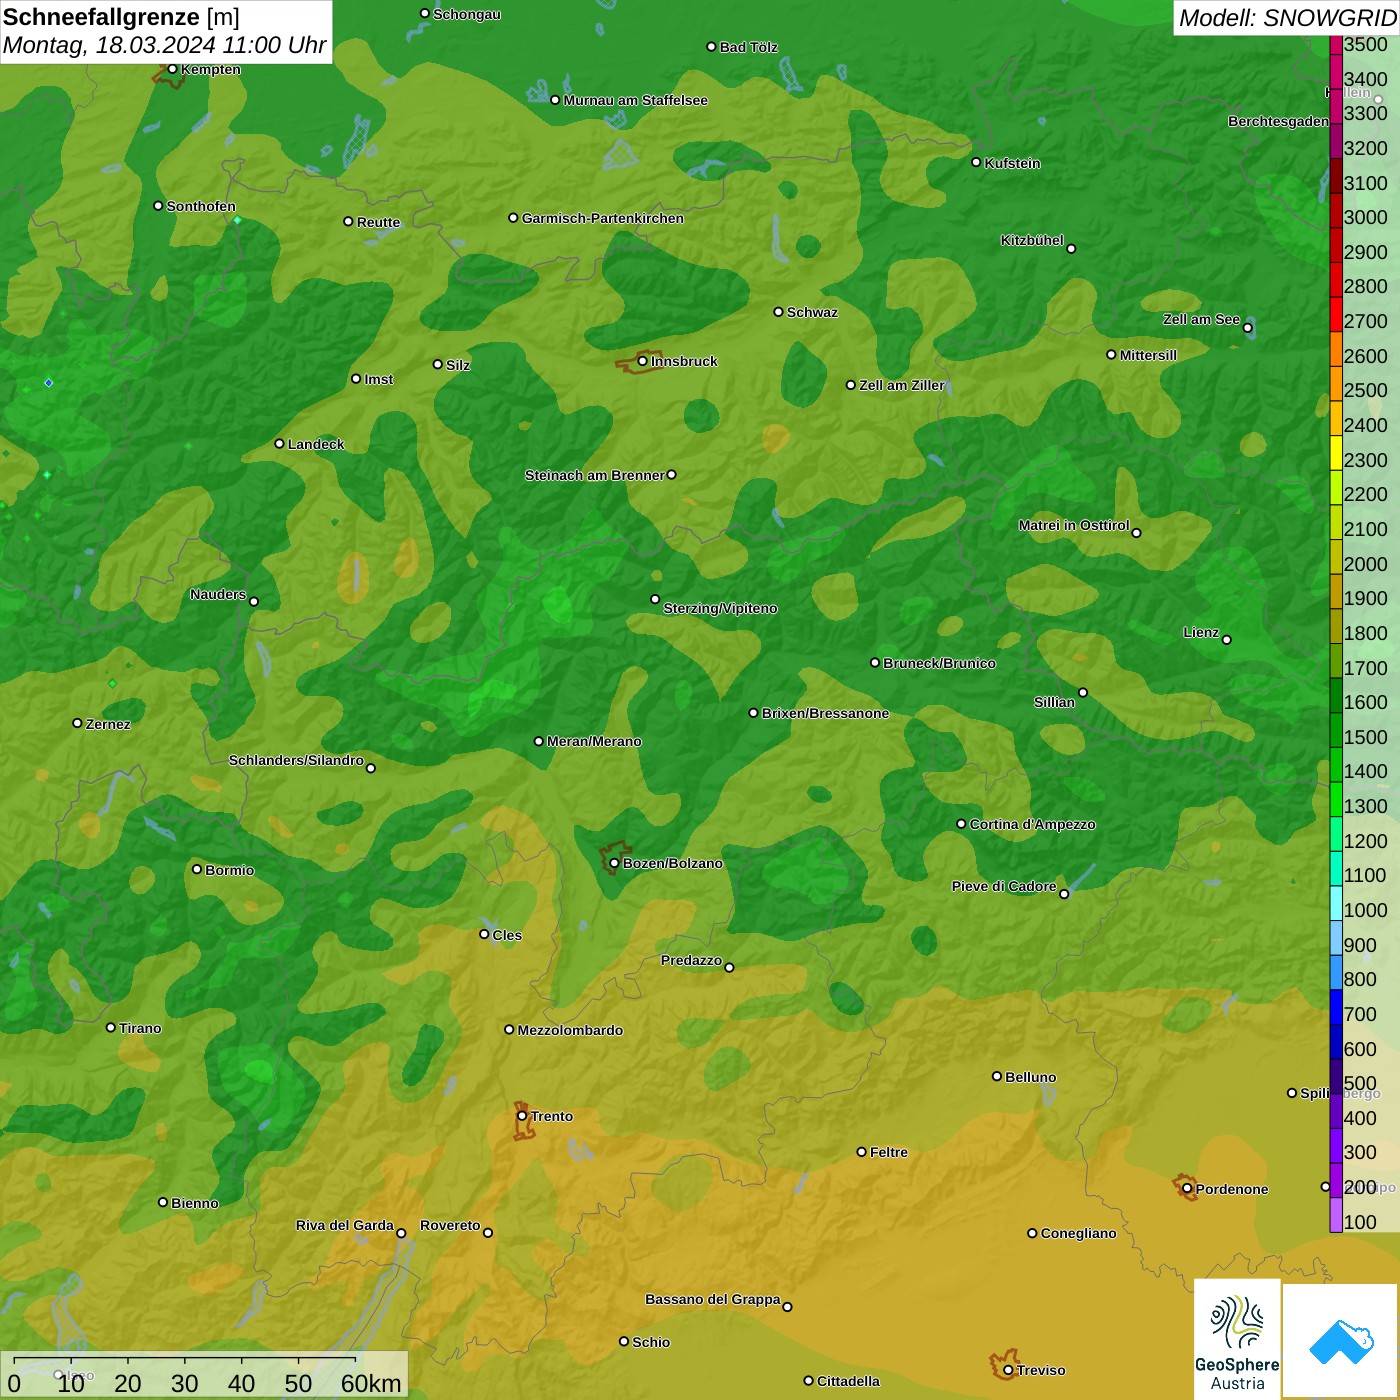Viewport: 1400px width, 1400px height.
Task: Pick the orange 2500 legend color swatch
Action: point(1336,383)
